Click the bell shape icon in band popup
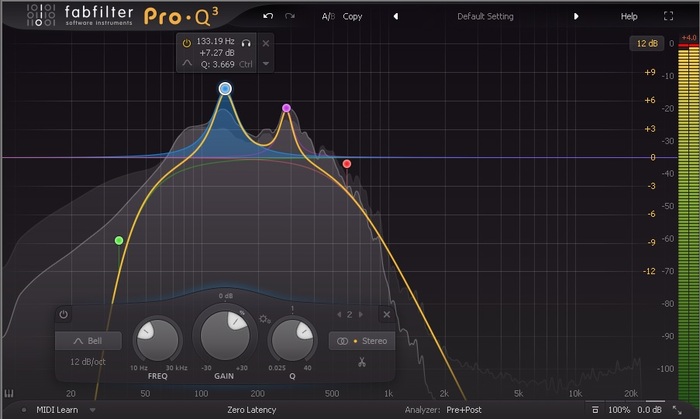This screenshot has width=700, height=419. (187, 63)
